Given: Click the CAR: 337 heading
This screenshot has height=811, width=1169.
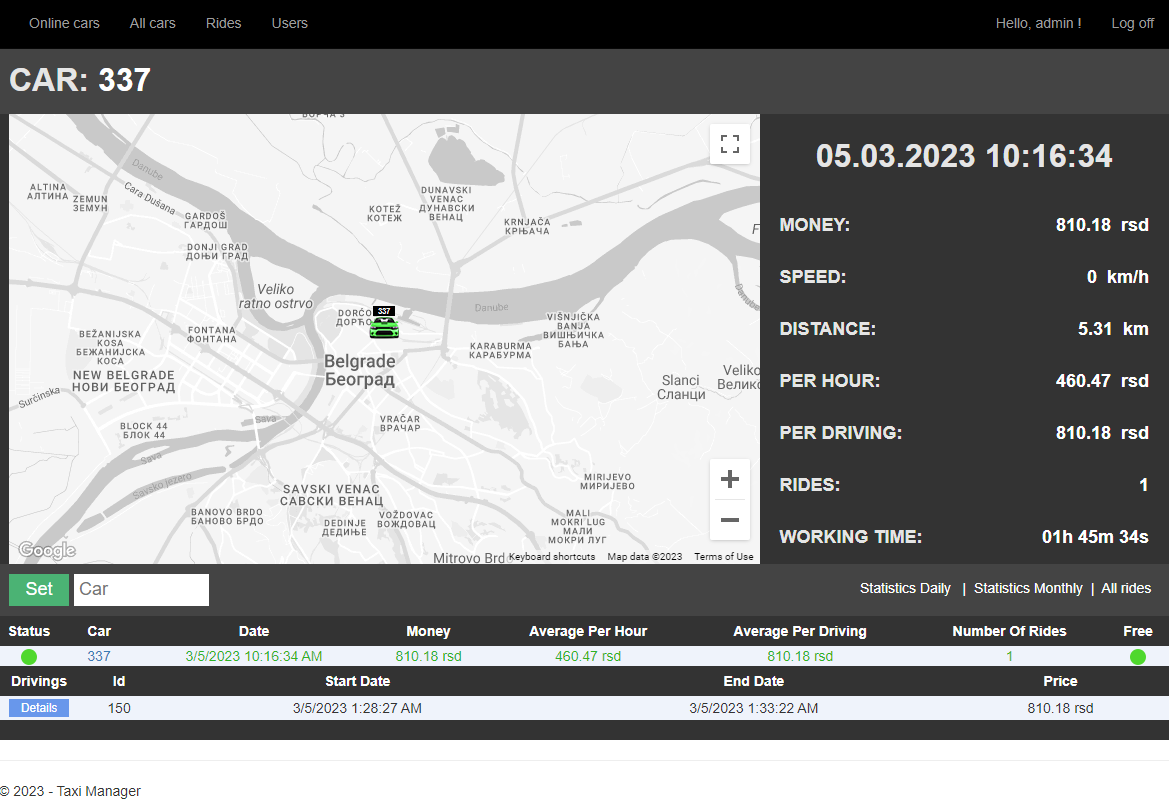Looking at the screenshot, I should (80, 80).
